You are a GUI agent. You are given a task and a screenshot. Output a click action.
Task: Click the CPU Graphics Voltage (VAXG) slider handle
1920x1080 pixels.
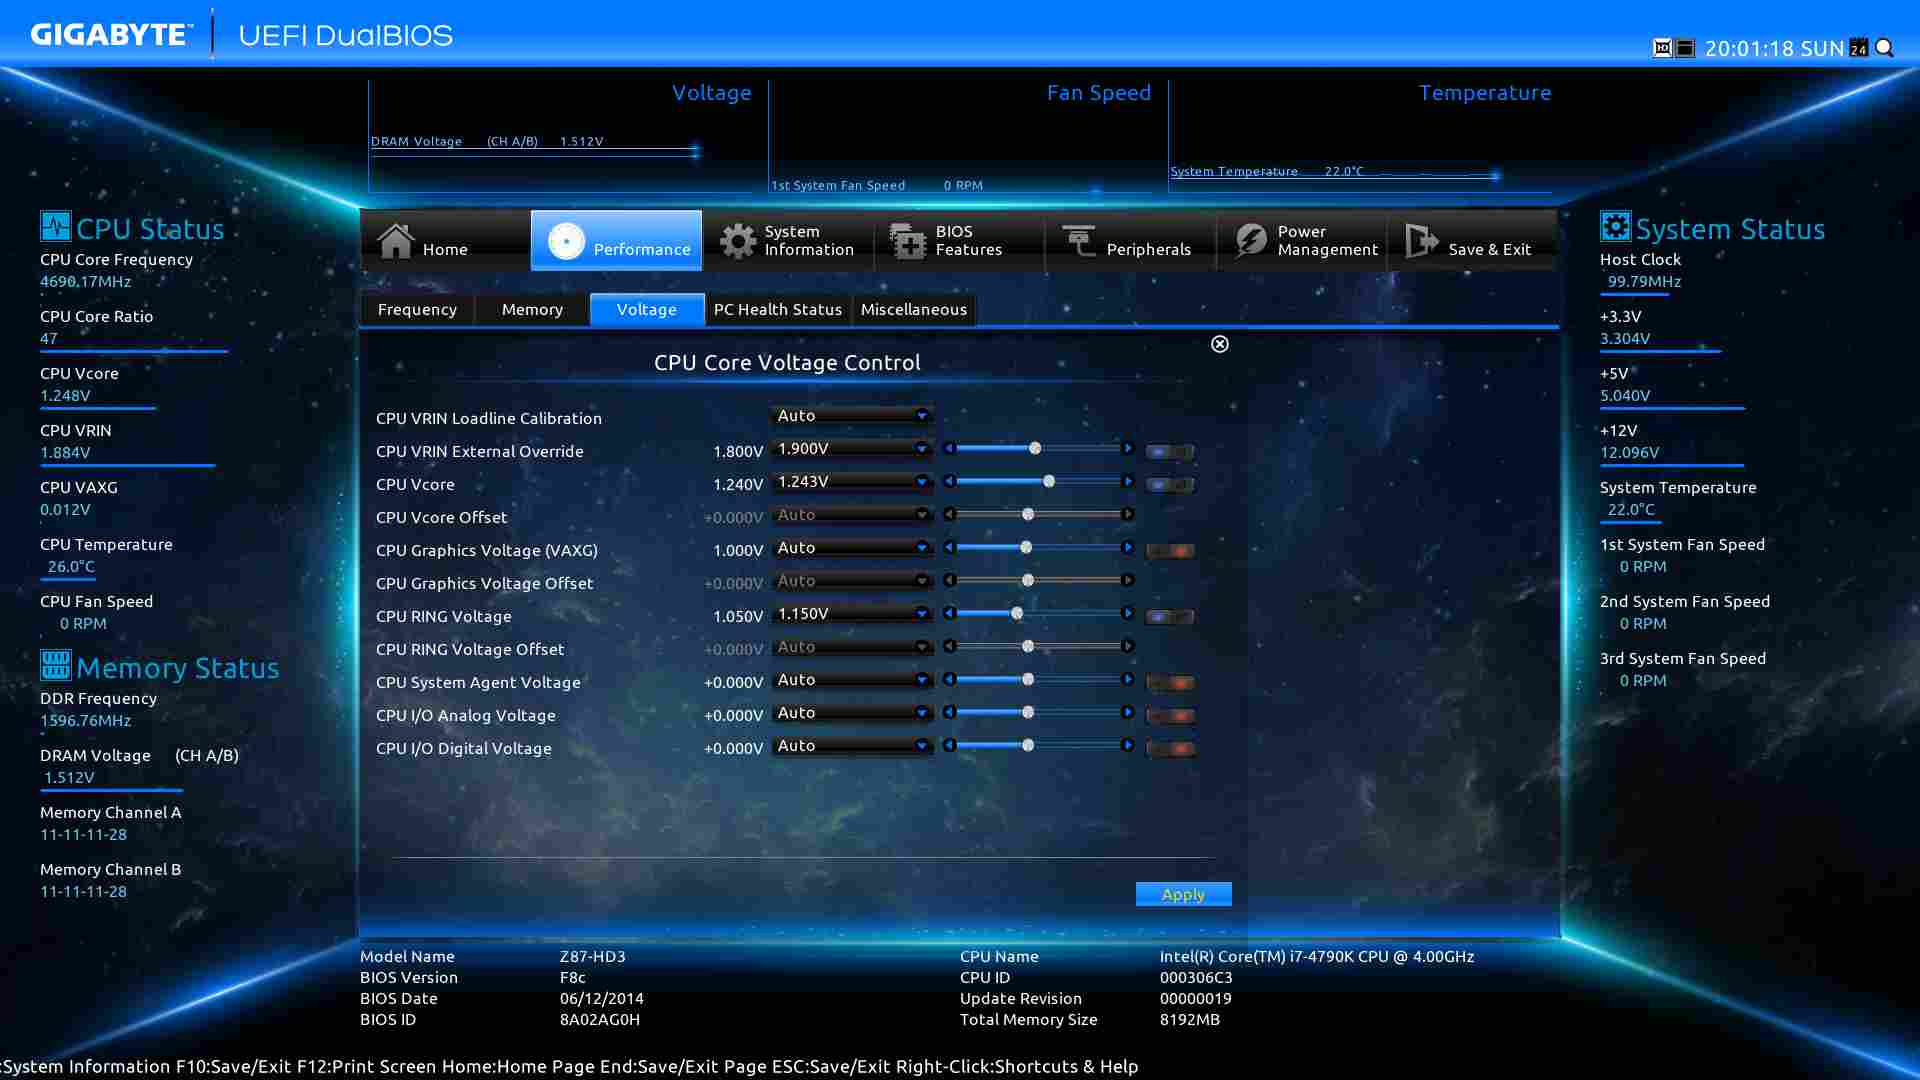tap(1026, 548)
